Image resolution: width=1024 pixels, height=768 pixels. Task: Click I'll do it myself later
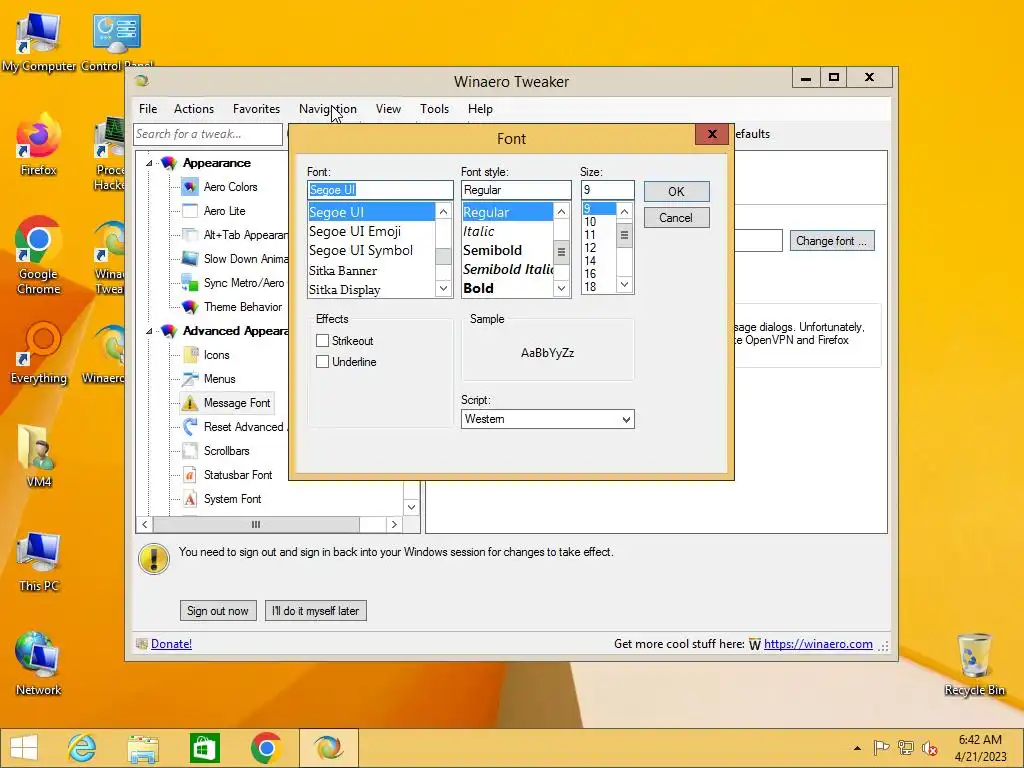tap(315, 611)
